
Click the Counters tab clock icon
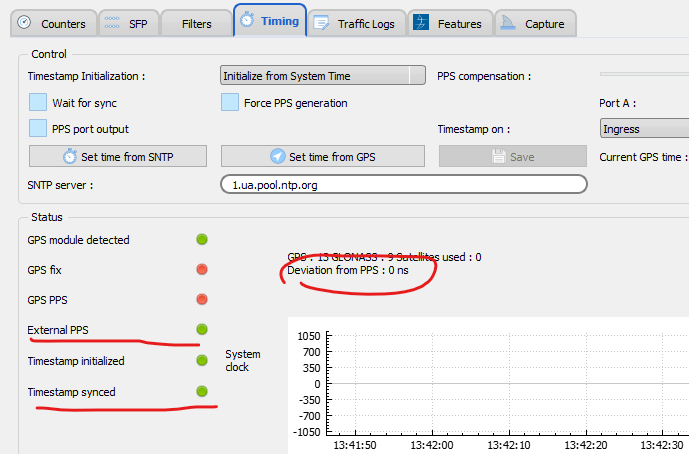click(25, 23)
